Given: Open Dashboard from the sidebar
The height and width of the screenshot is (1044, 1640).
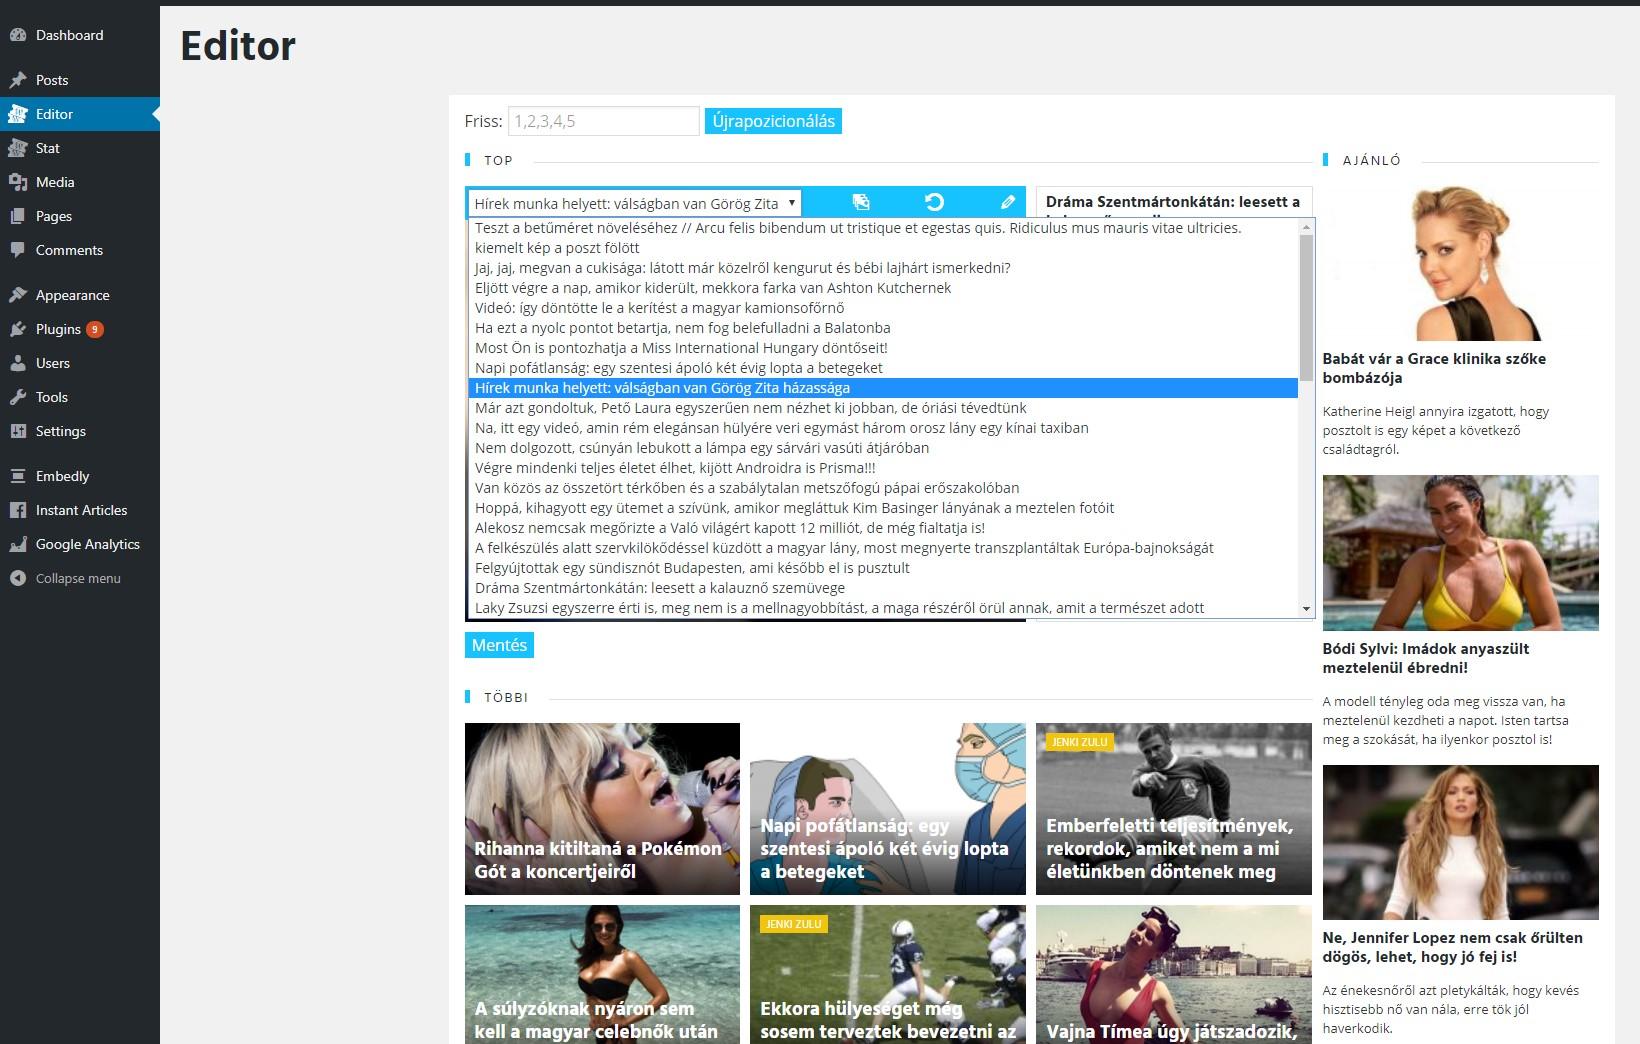Looking at the screenshot, I should pyautogui.click(x=69, y=35).
